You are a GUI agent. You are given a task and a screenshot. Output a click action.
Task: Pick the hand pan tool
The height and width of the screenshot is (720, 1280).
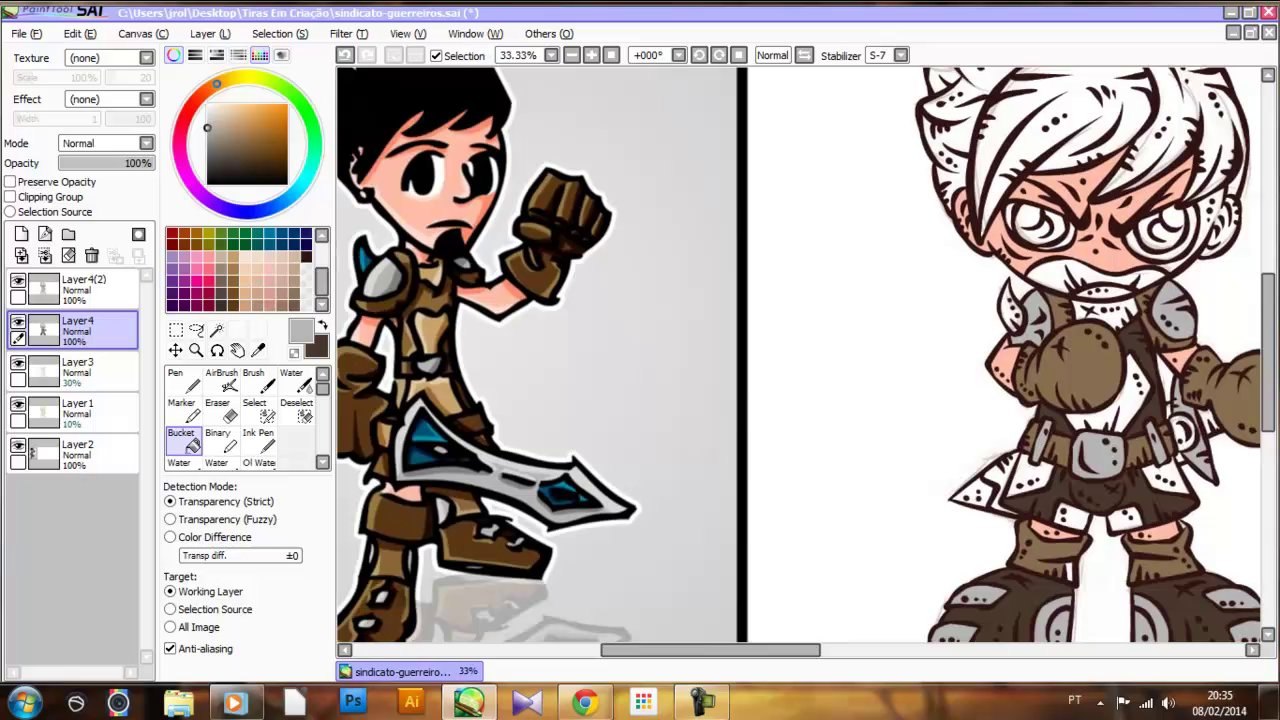(237, 350)
